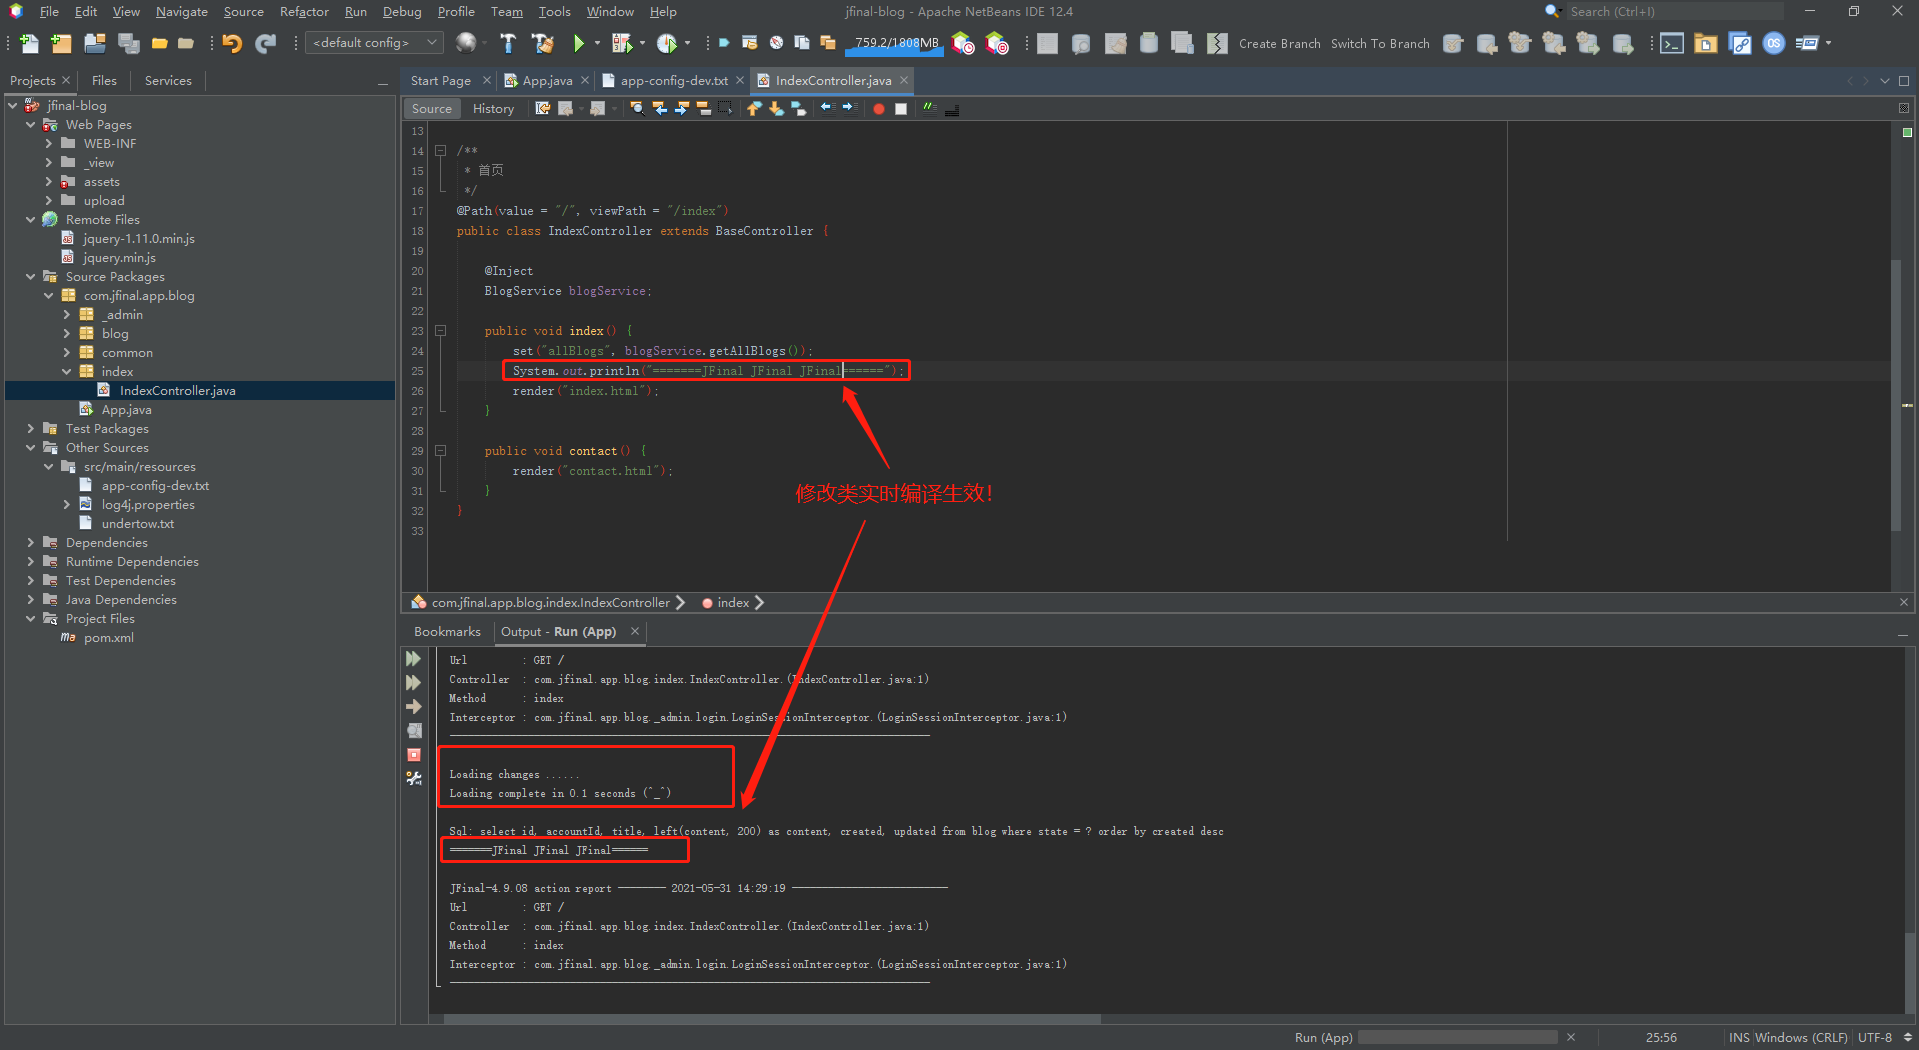Screen dimensions: 1919x1050
Task: Click the Redo arrow icon
Action: pyautogui.click(x=266, y=43)
